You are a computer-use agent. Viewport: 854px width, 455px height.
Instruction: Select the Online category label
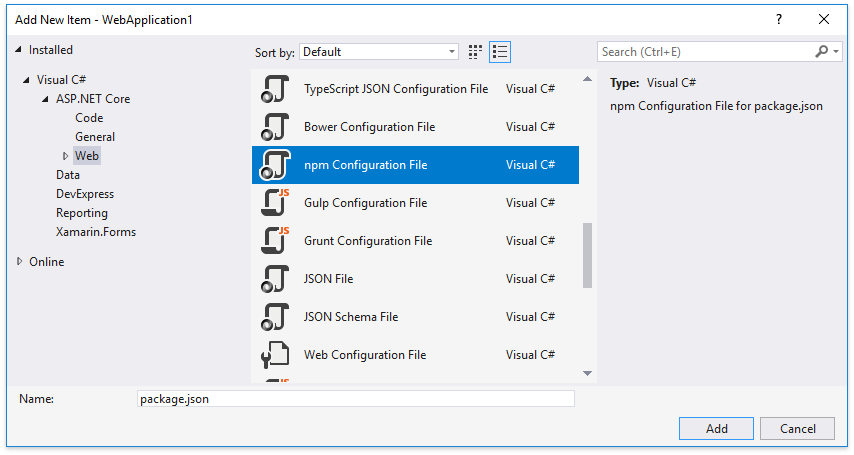coord(47,262)
